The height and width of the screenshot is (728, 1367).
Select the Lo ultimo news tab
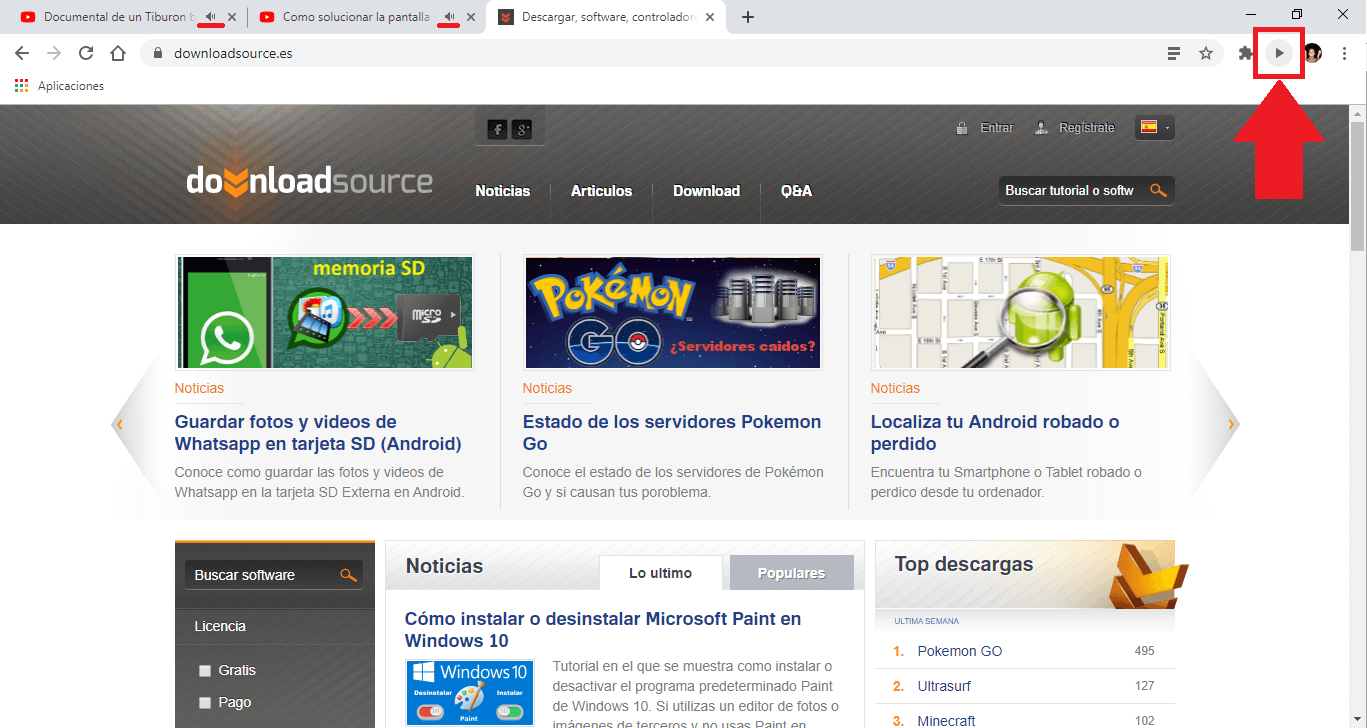[660, 573]
